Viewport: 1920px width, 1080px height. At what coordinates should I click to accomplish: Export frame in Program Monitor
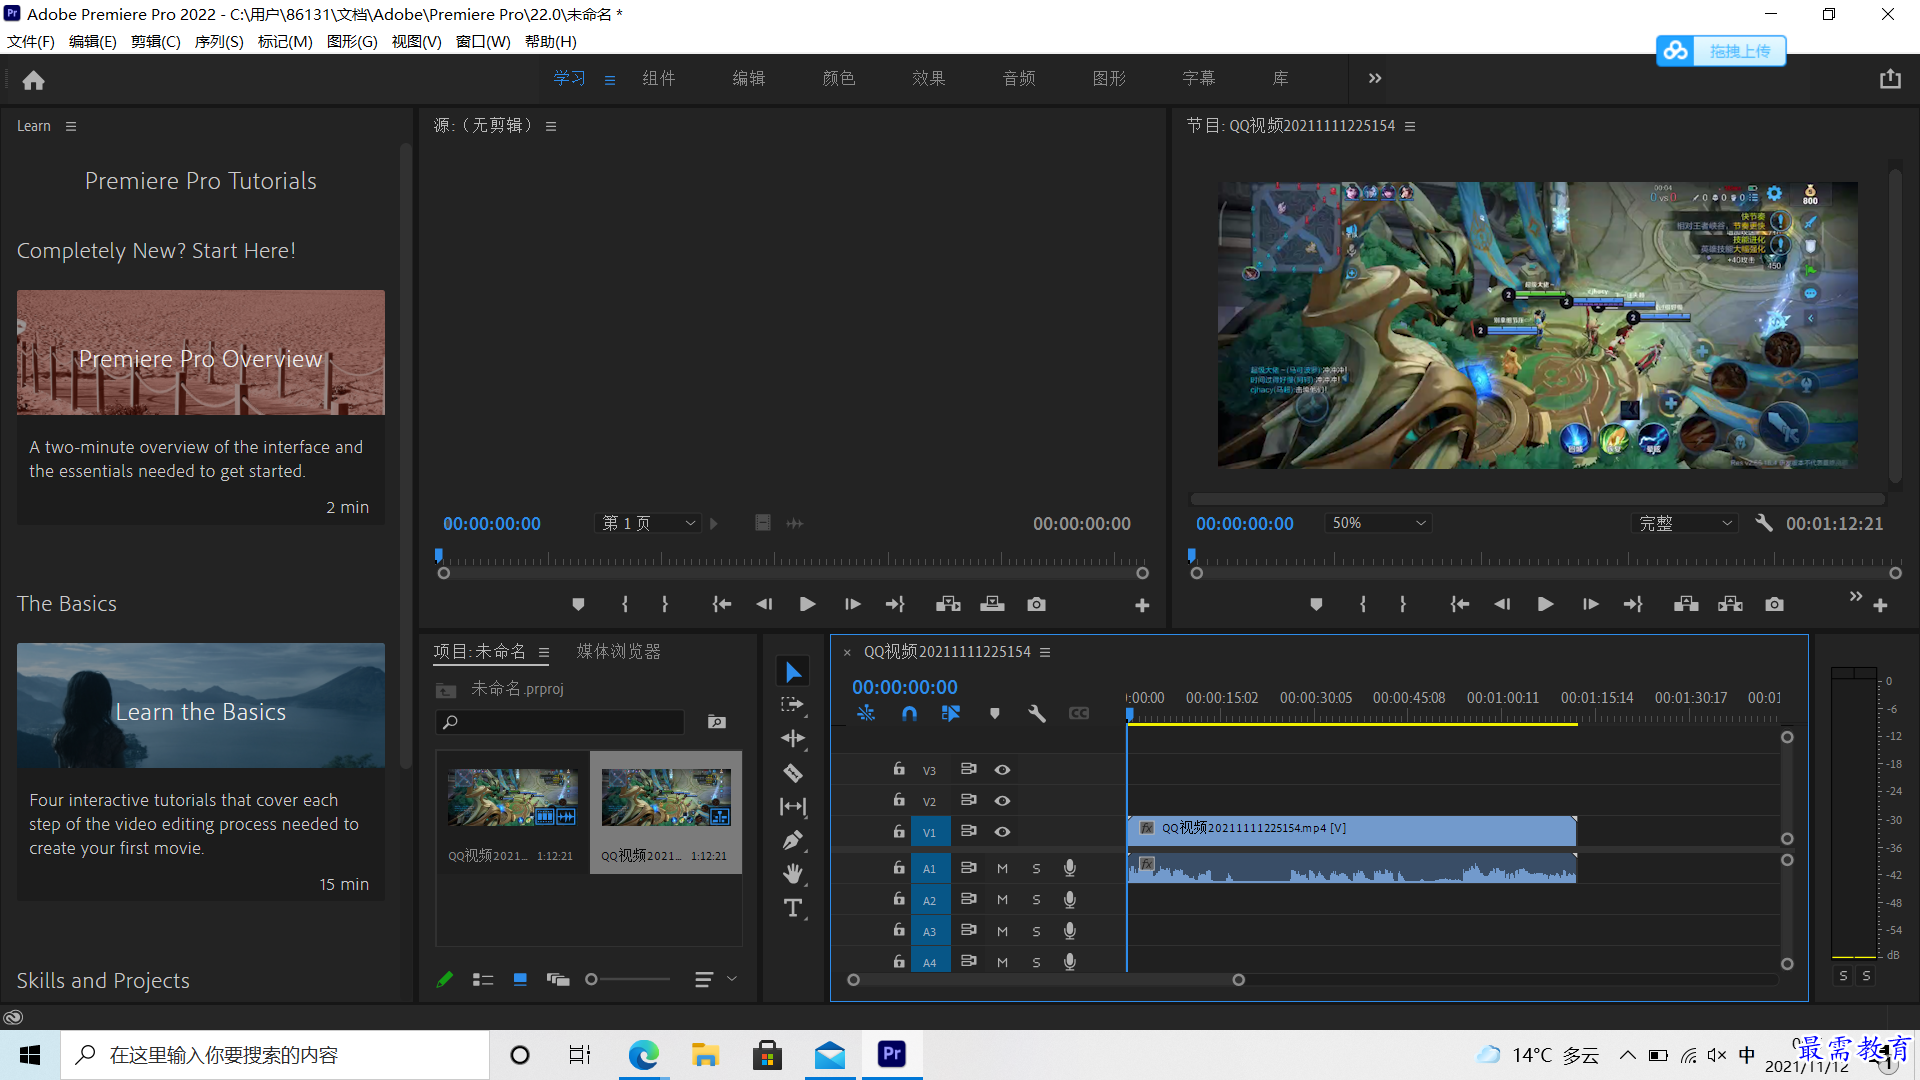pos(1774,604)
